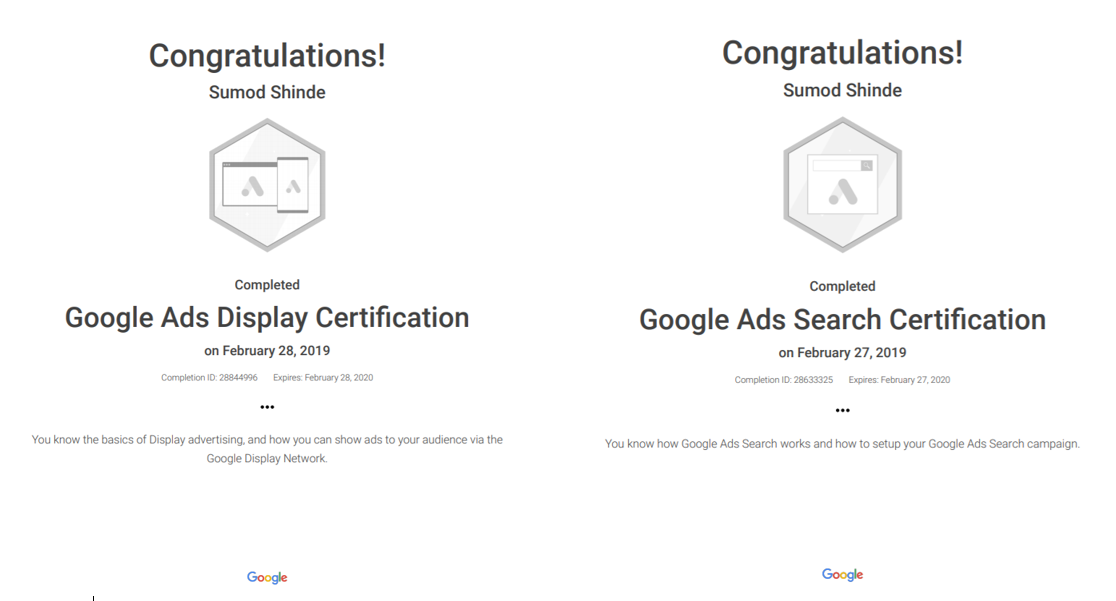Click the Google Ads Search hexagon badge
1116x601 pixels.
point(843,184)
